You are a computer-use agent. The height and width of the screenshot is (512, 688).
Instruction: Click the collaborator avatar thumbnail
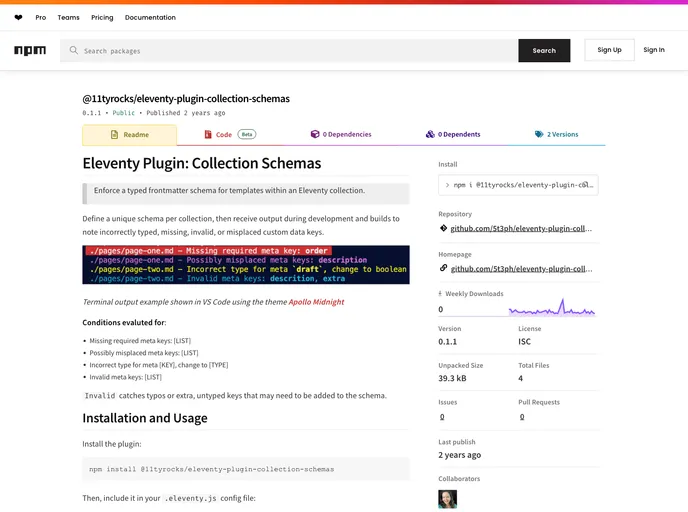pyautogui.click(x=448, y=499)
